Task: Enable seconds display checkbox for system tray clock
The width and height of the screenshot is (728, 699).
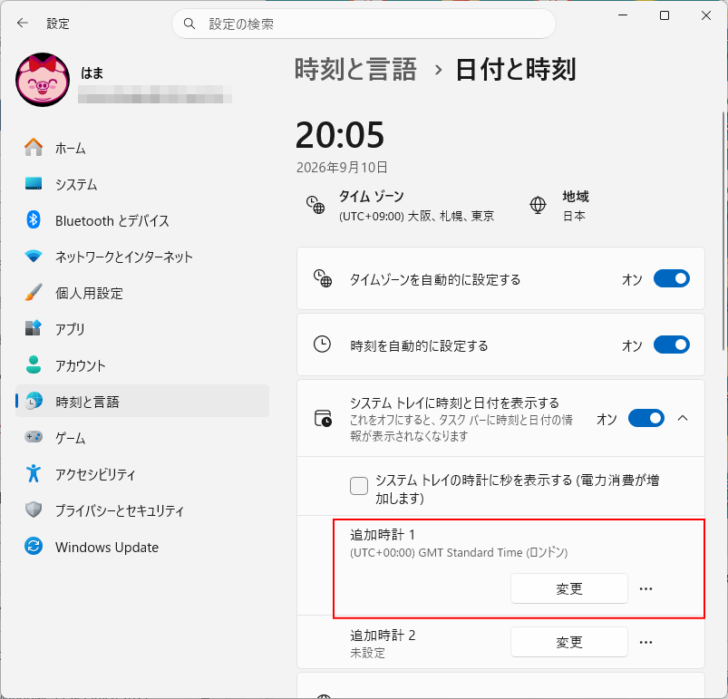Action: tap(359, 486)
